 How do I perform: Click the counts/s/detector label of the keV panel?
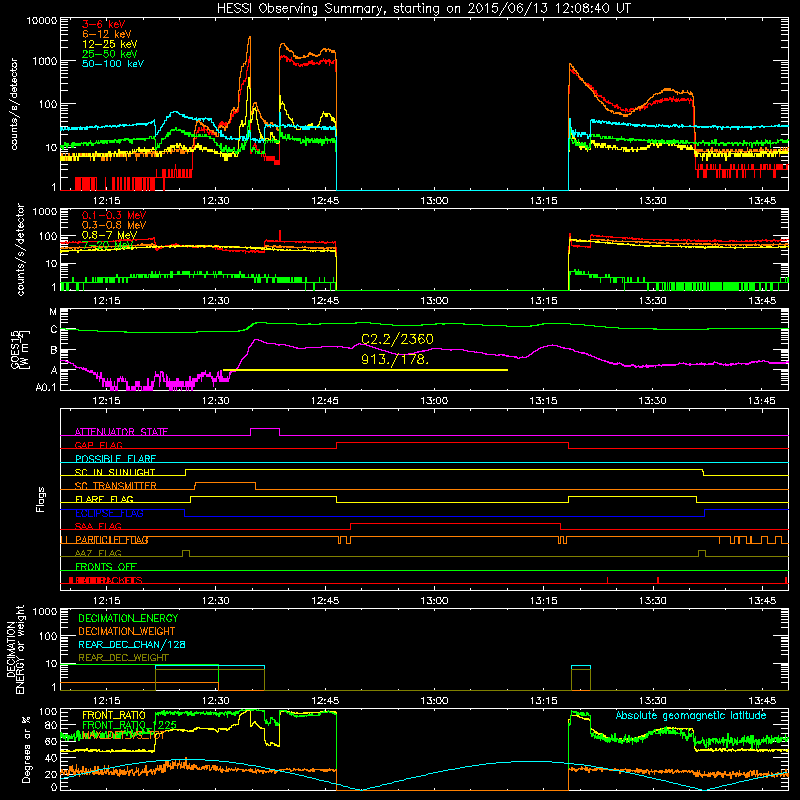click(14, 104)
